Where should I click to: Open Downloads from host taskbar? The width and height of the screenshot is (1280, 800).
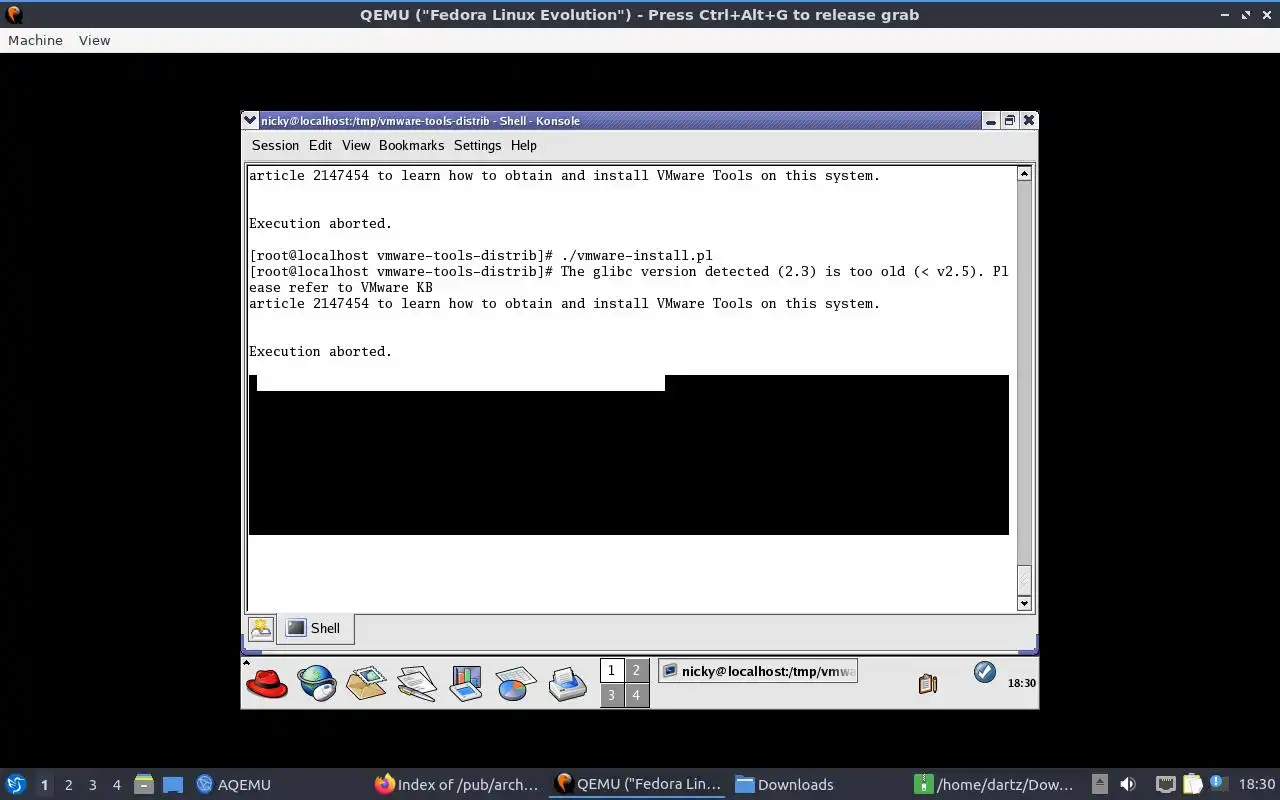(784, 784)
